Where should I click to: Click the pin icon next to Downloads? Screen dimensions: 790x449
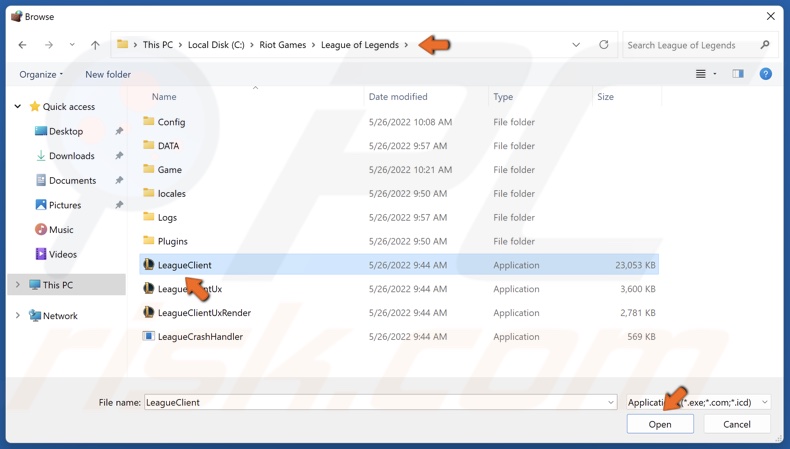click(x=119, y=156)
